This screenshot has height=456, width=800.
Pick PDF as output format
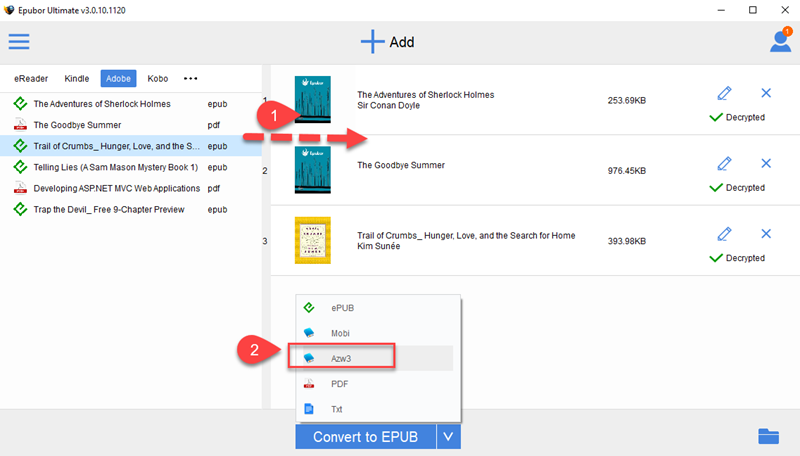[378, 384]
